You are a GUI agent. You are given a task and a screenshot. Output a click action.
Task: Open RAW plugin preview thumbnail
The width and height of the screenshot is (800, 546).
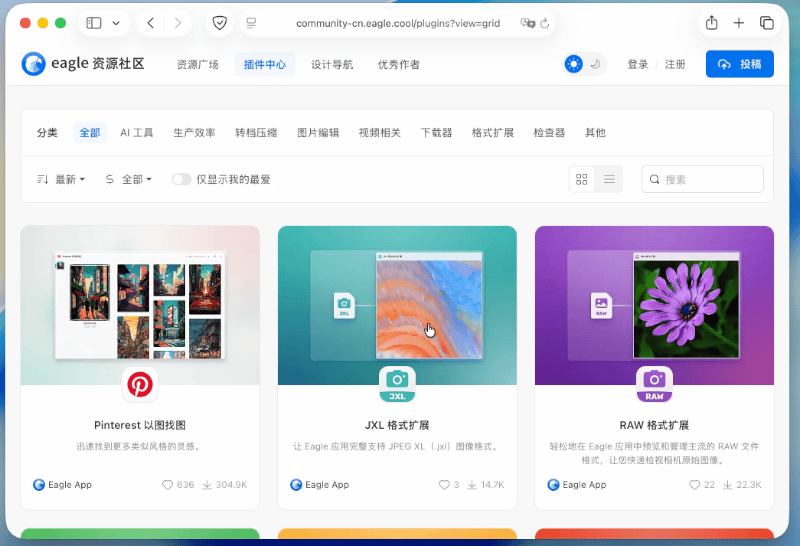click(655, 305)
